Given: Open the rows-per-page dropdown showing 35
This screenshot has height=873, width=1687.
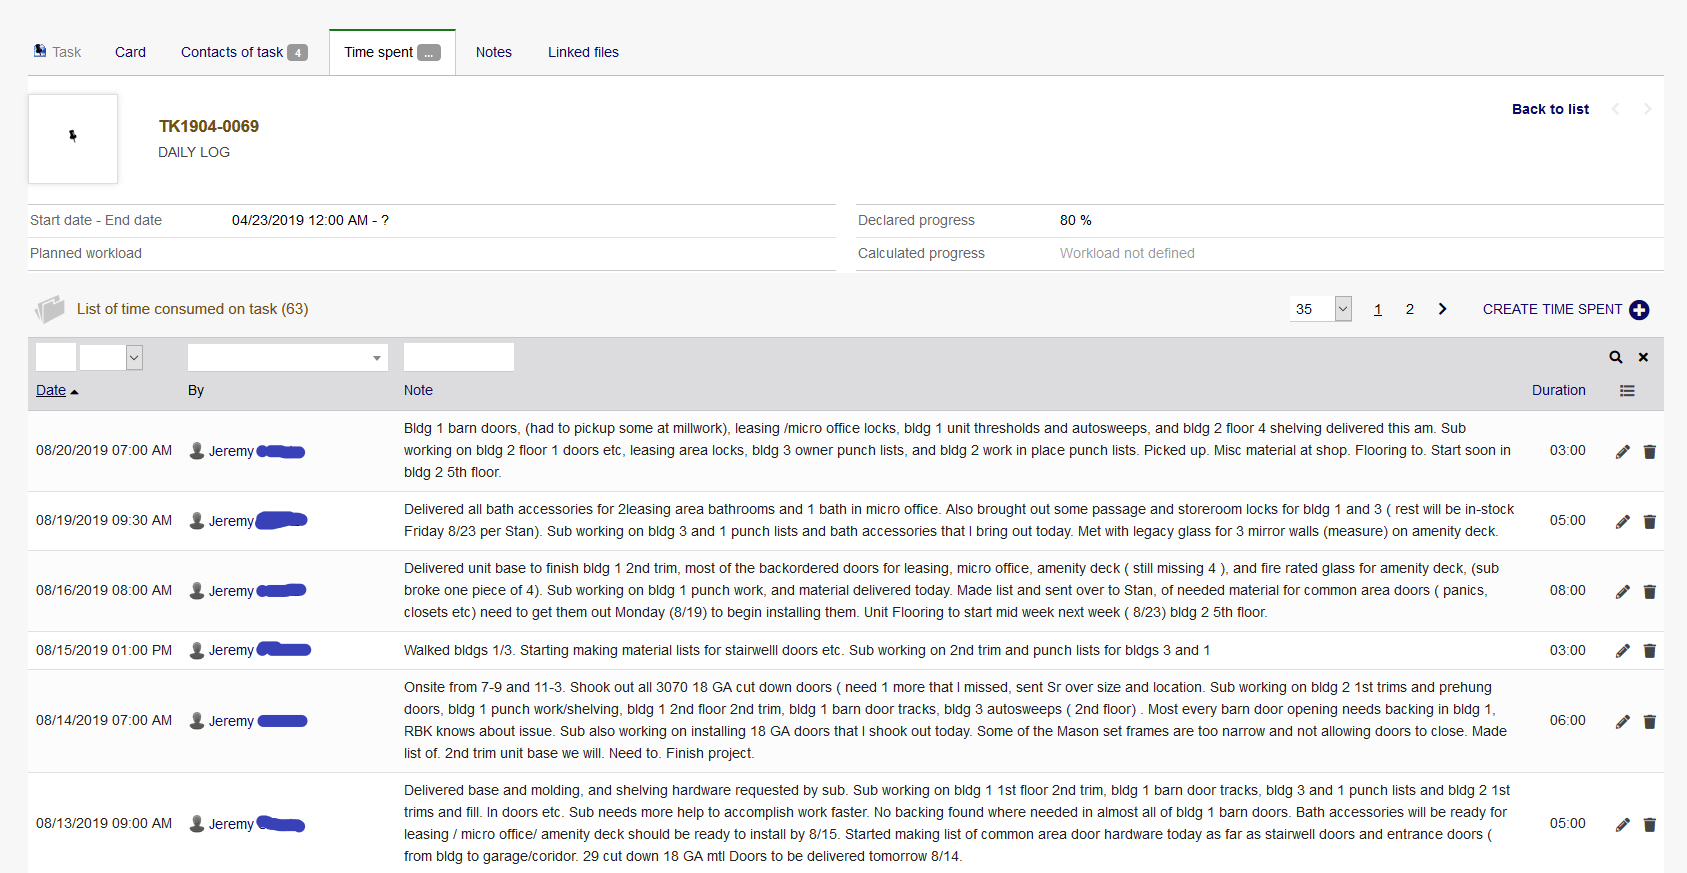Looking at the screenshot, I should [x=1342, y=309].
